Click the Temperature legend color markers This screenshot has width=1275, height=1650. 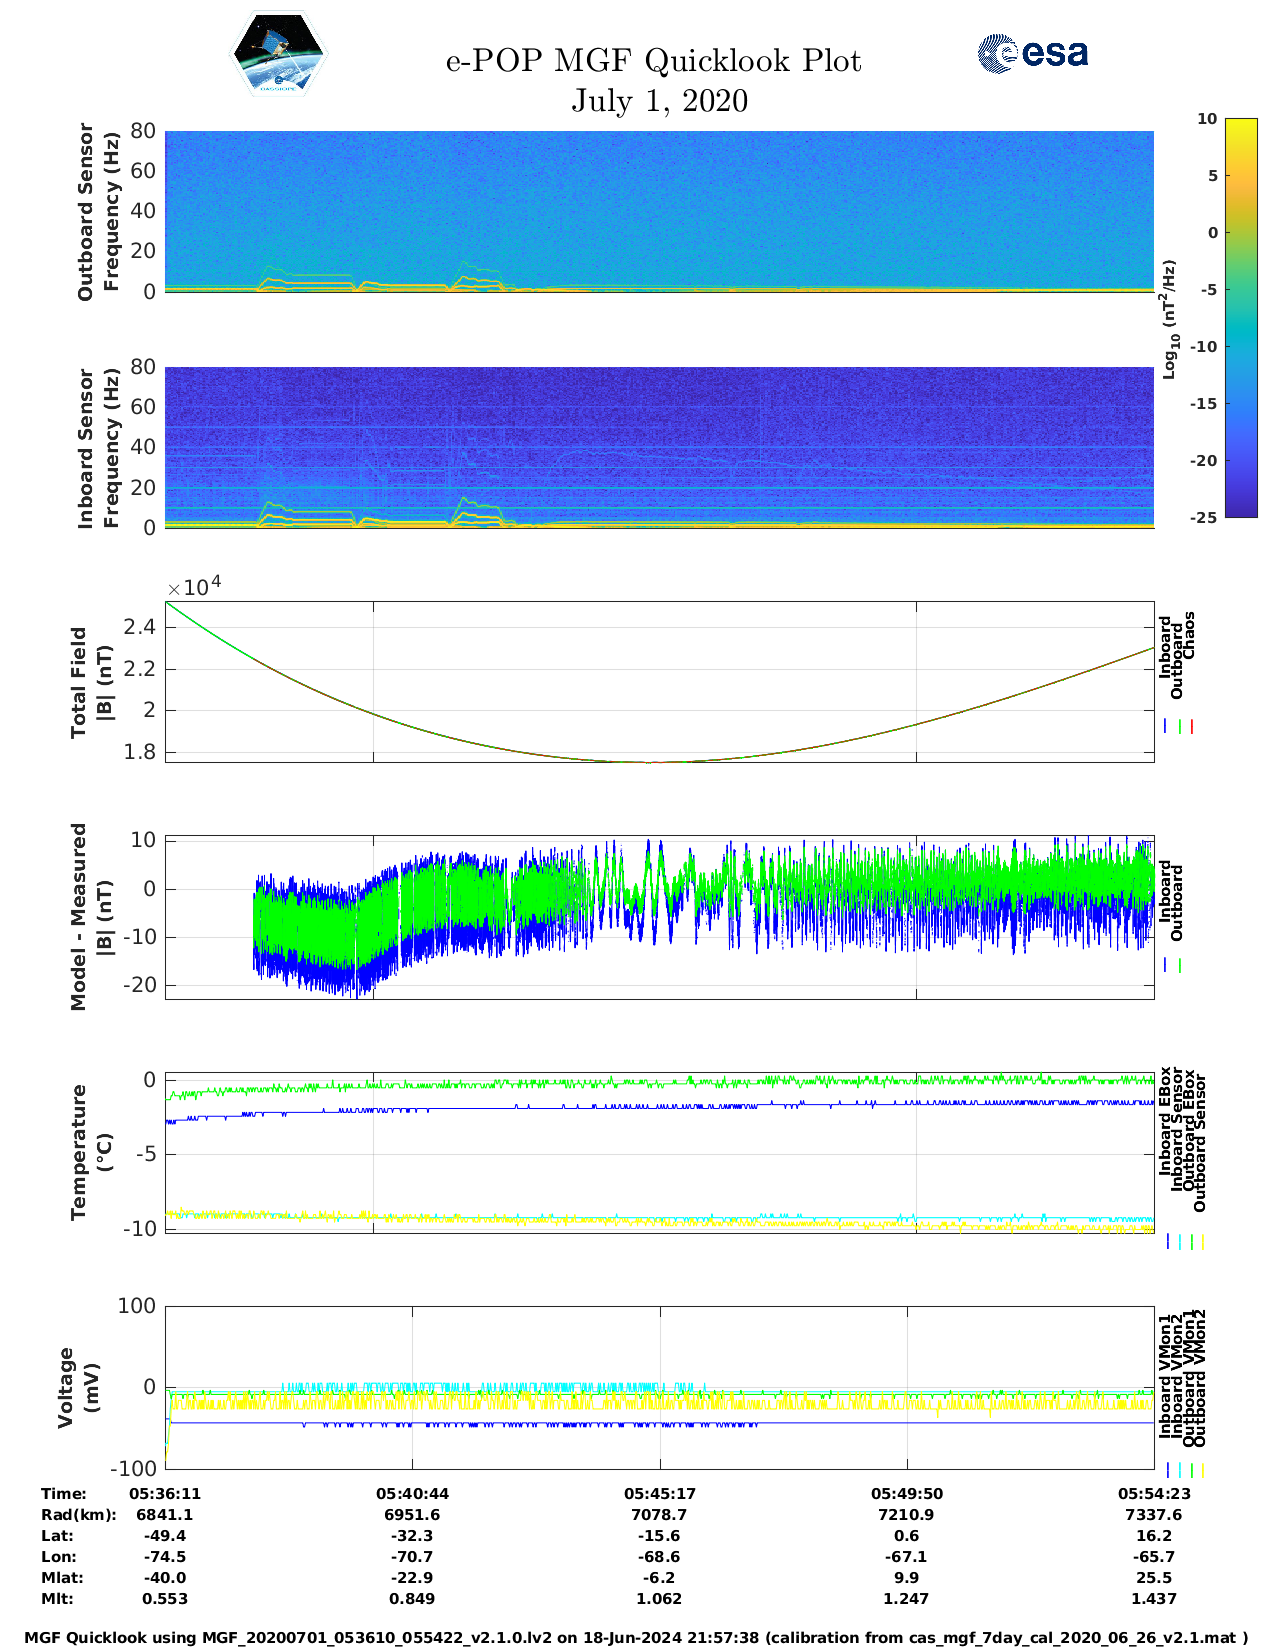pos(1185,1241)
